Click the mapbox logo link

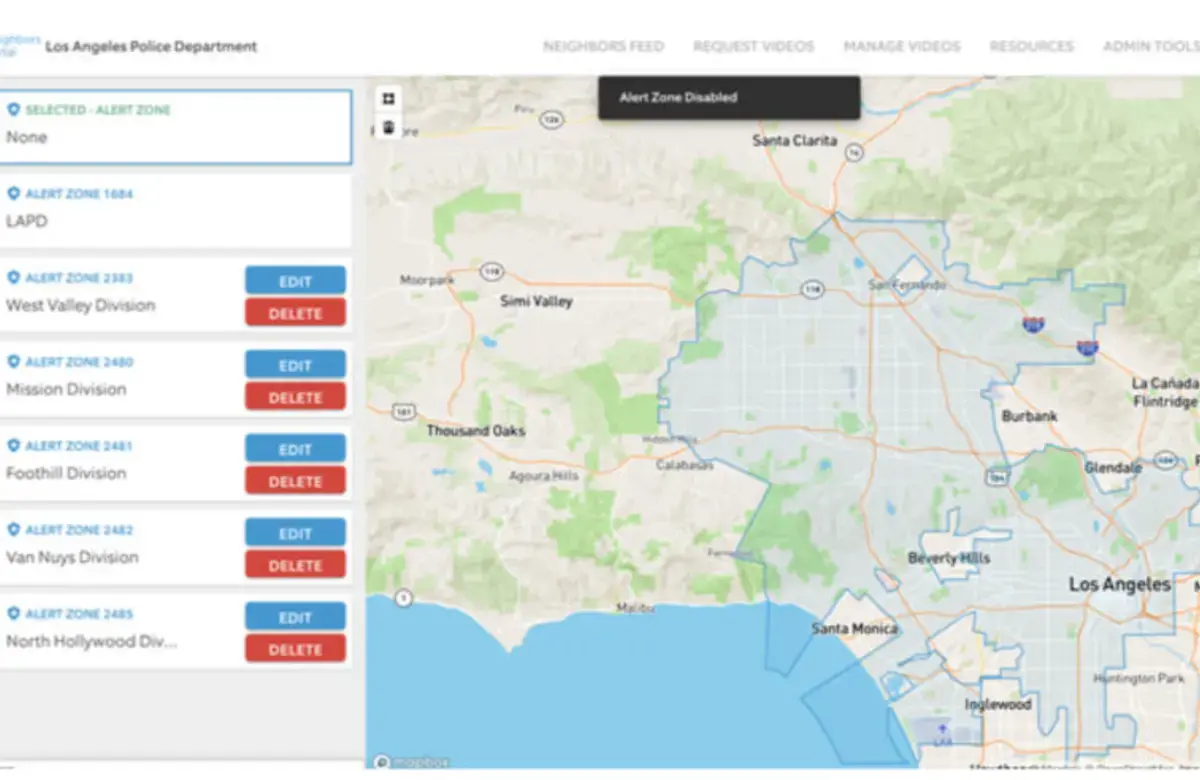412,762
